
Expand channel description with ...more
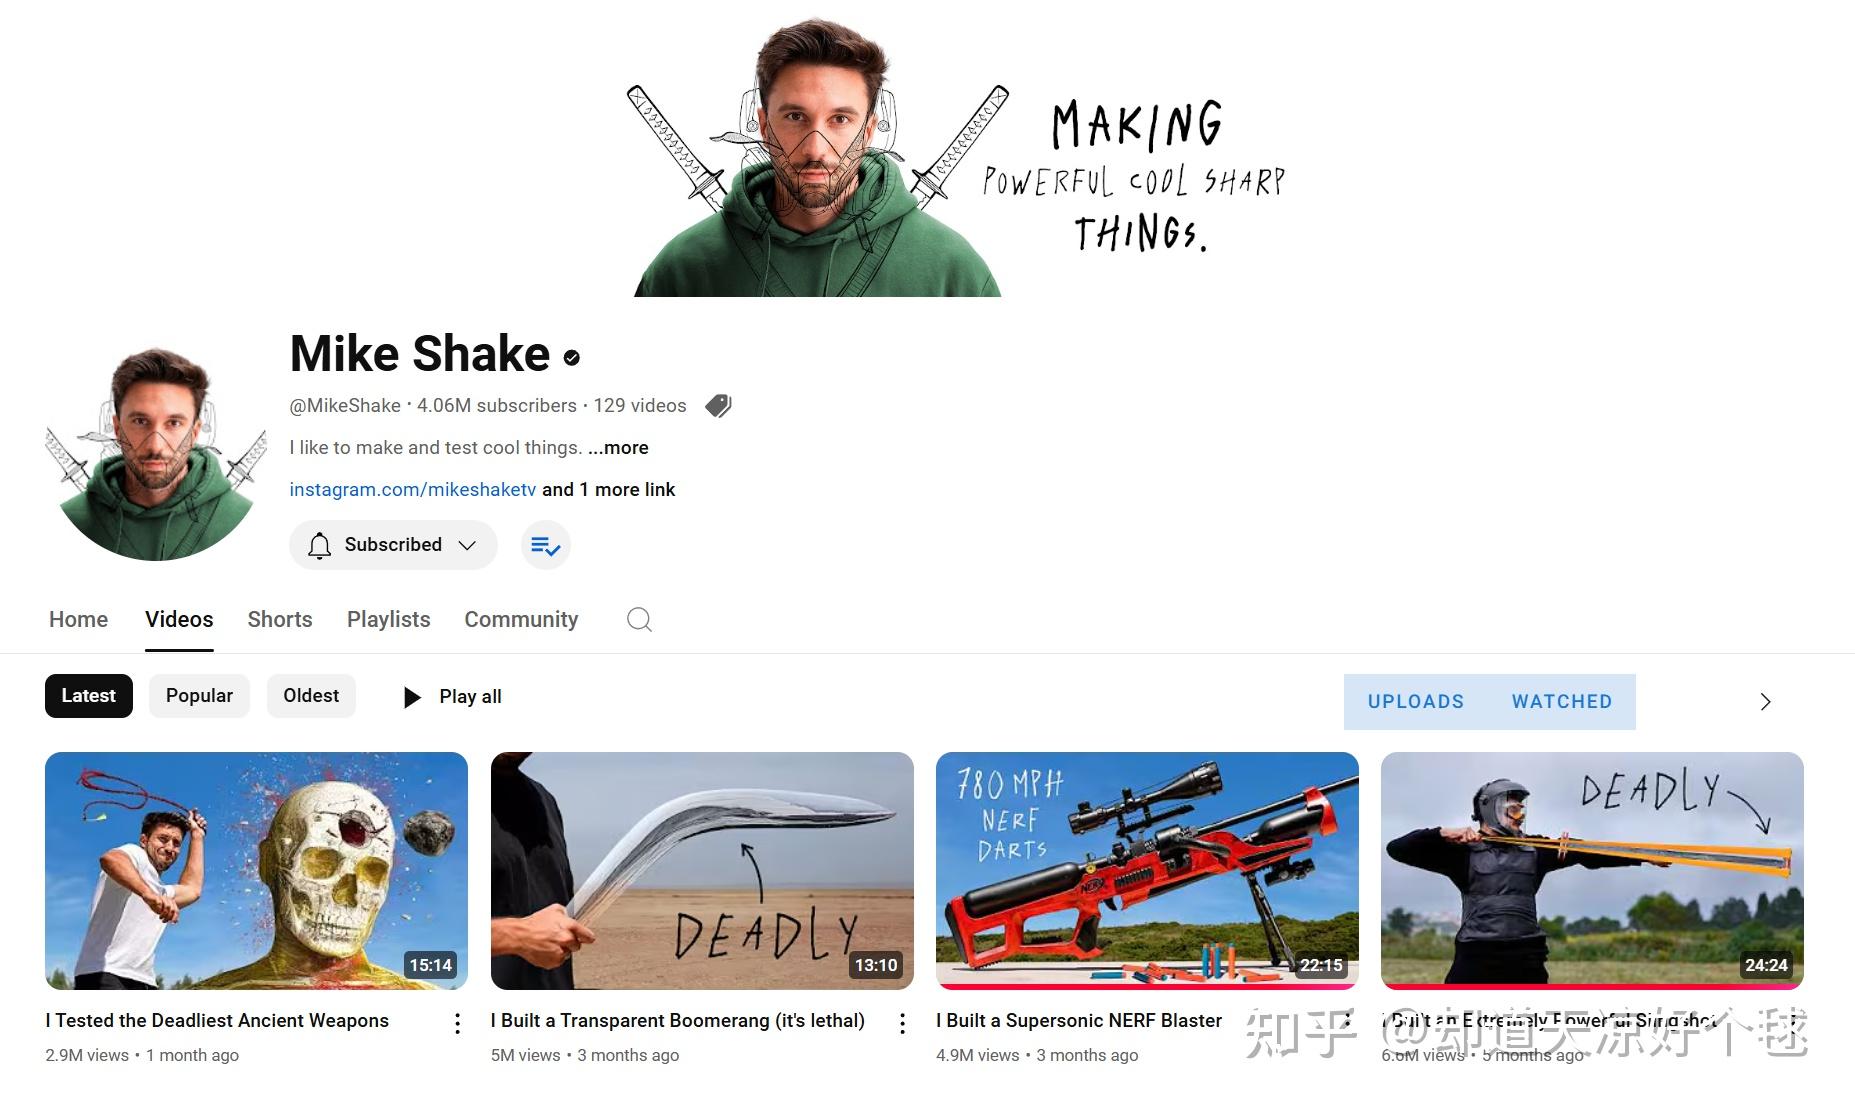[618, 448]
